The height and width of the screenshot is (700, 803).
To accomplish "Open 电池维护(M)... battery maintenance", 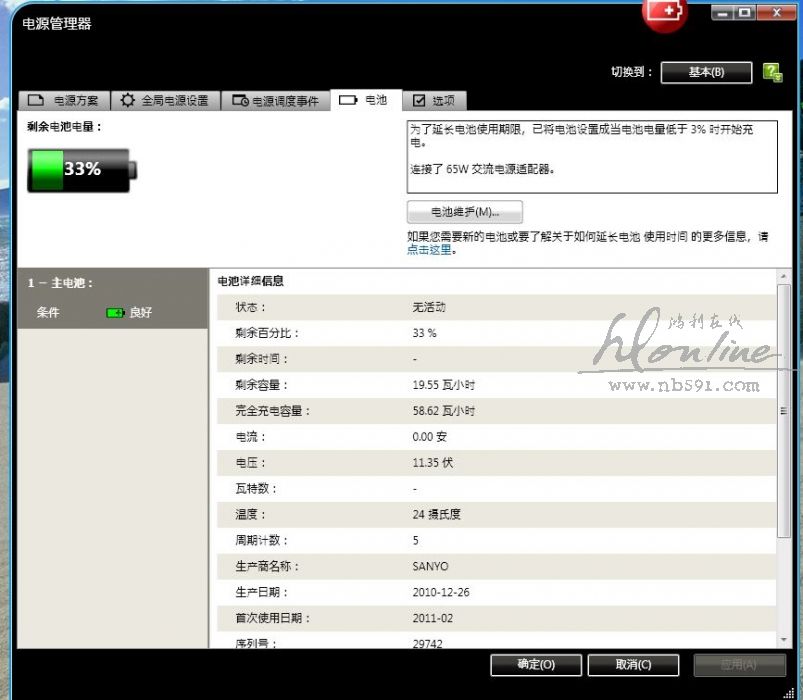I will click(x=464, y=212).
